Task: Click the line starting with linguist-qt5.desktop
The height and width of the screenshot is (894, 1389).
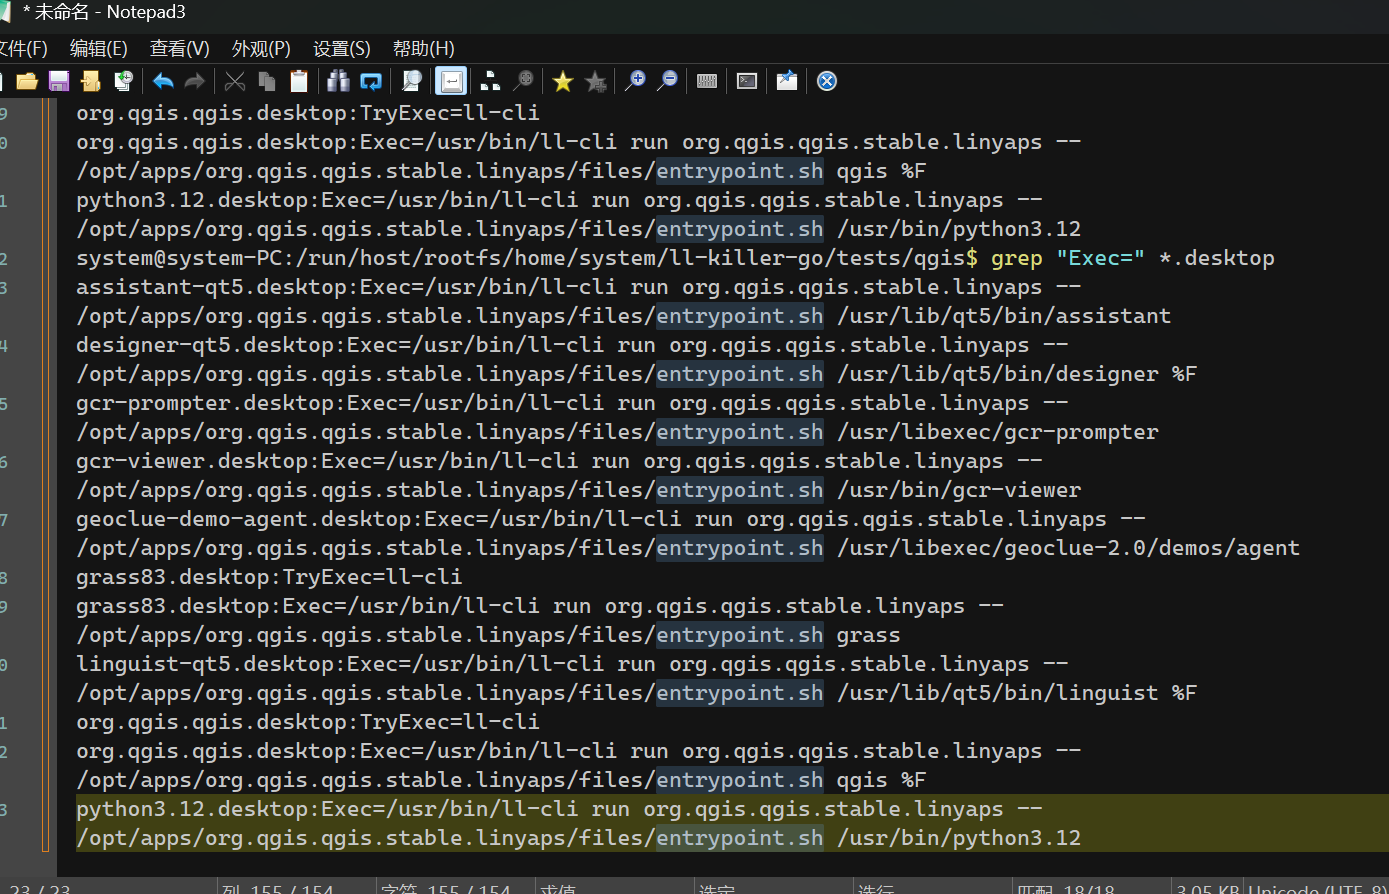Action: pyautogui.click(x=572, y=664)
